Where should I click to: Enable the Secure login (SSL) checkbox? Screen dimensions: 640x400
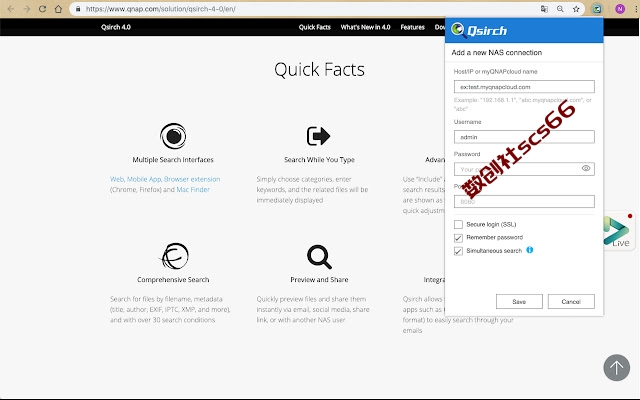[x=458, y=224]
